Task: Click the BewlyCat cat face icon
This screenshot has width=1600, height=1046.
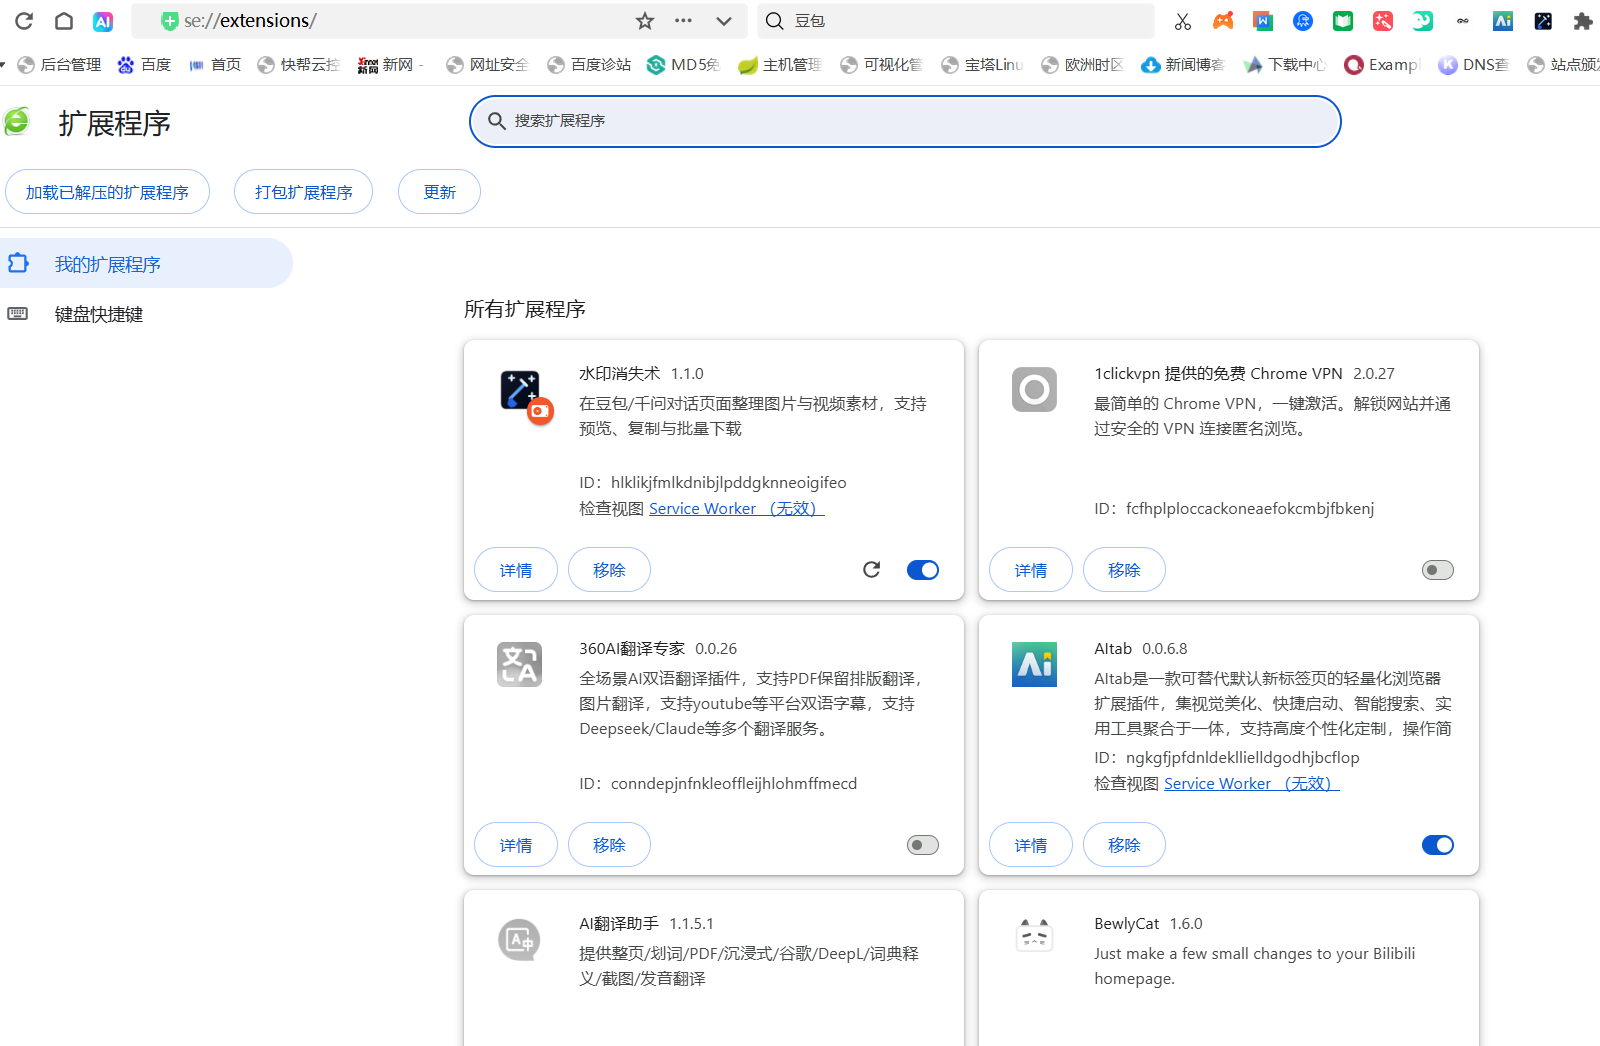Action: [x=1034, y=935]
